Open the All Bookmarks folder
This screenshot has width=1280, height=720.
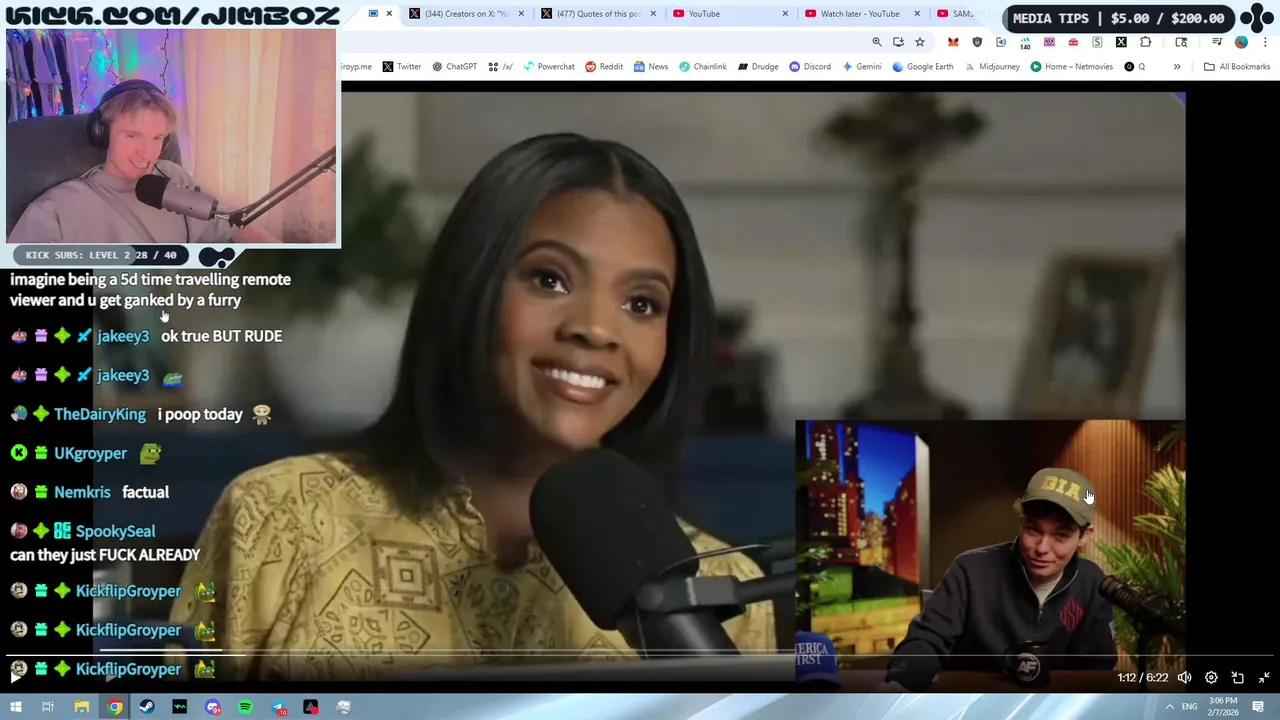(1237, 67)
